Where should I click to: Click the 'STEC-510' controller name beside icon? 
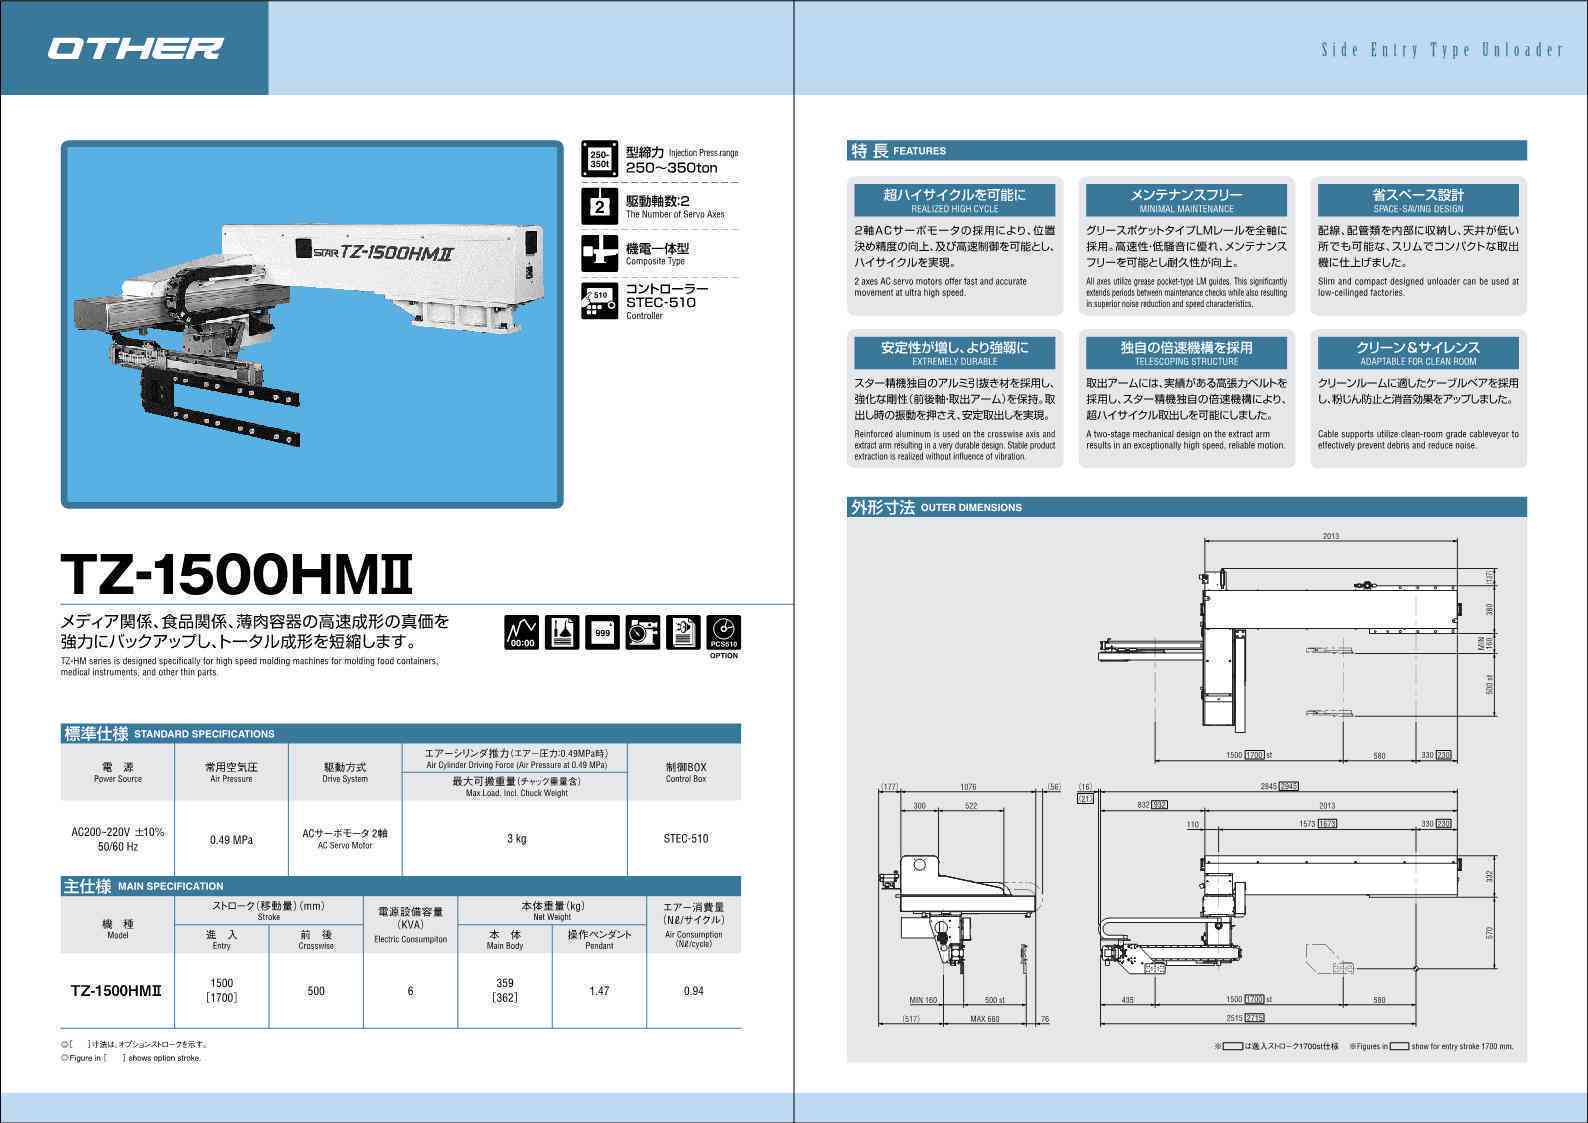(x=660, y=302)
